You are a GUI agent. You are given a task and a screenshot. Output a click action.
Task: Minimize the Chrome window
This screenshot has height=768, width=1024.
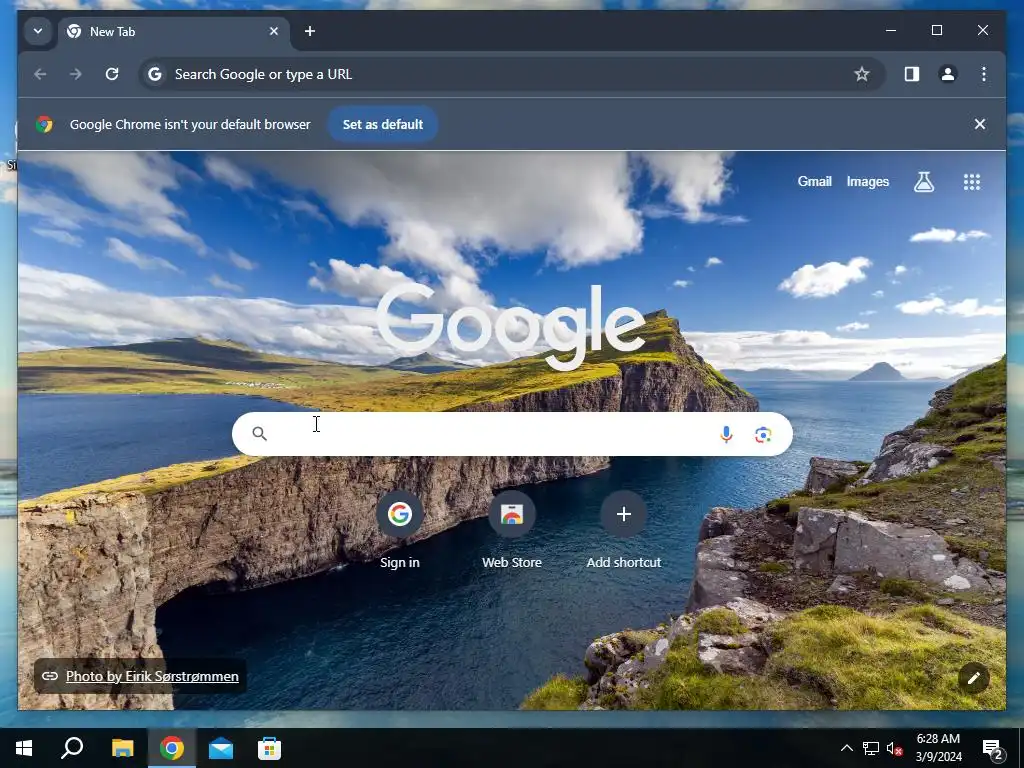(x=891, y=30)
